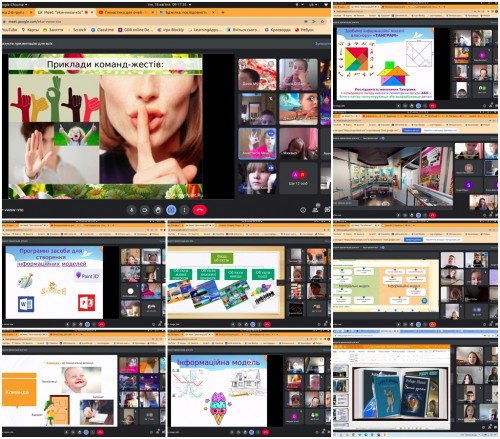Screen dimensions: 500x439
Task: End the call in the museum tour window
Action: [432, 215]
